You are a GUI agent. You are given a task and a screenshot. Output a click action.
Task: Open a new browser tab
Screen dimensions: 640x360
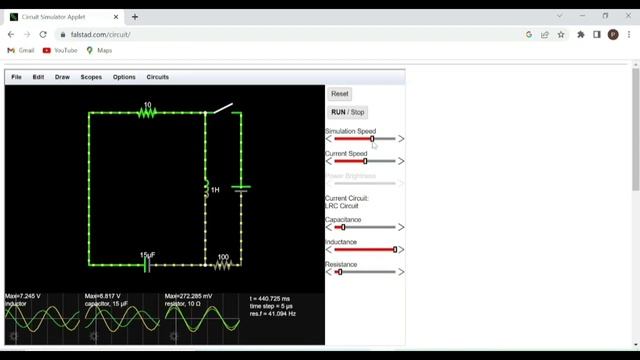tap(135, 17)
